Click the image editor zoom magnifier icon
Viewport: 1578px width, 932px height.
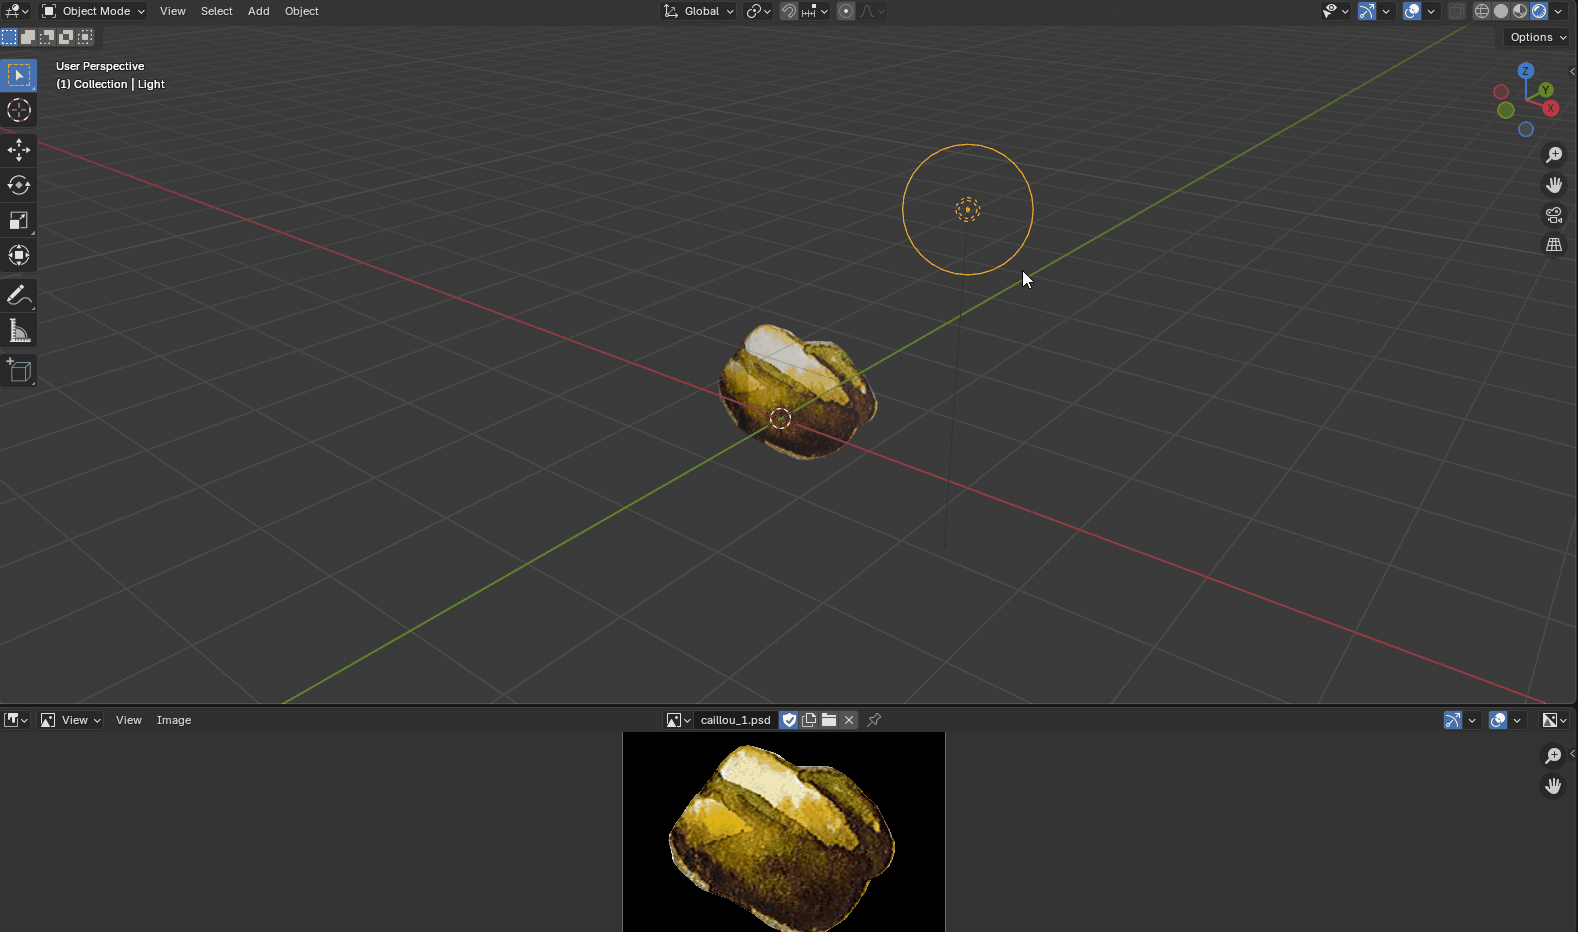(x=1553, y=756)
